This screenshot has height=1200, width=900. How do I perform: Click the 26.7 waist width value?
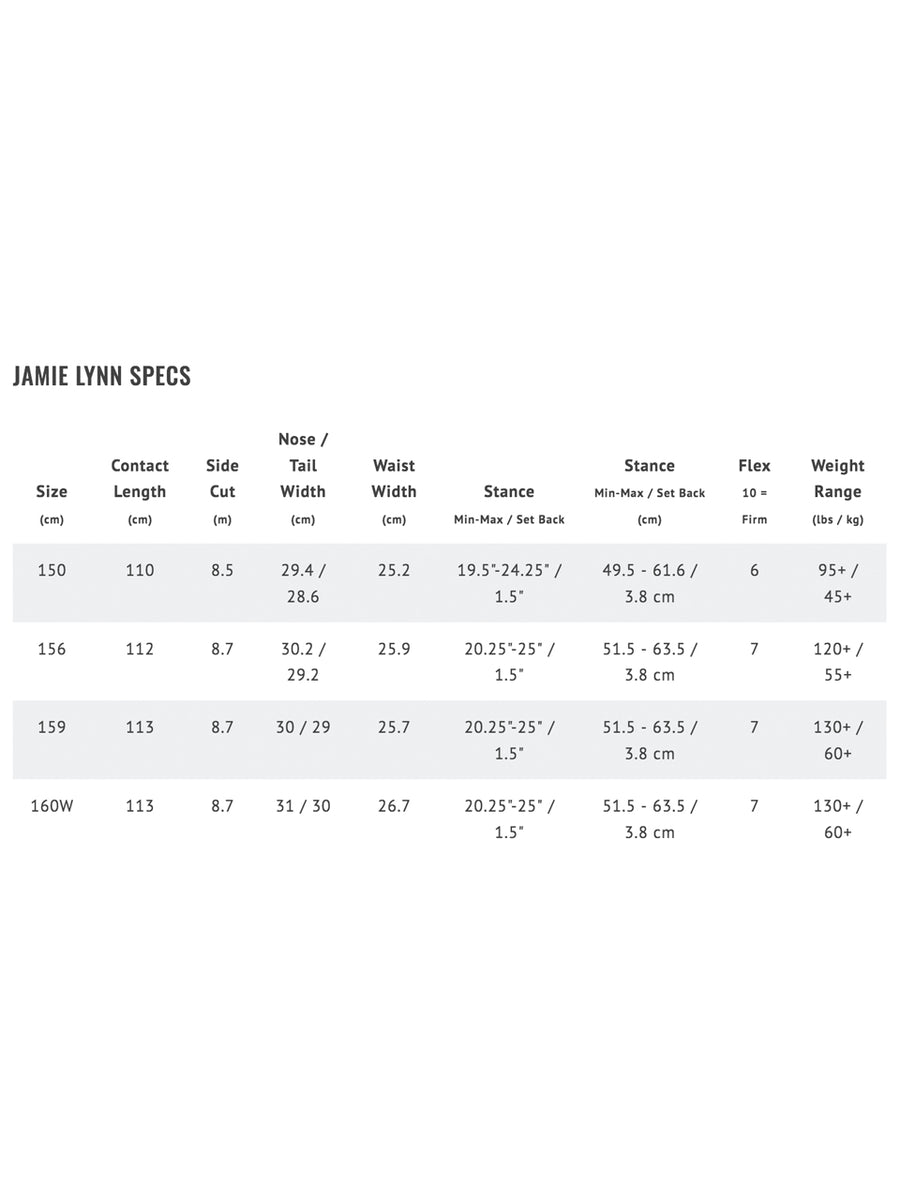pos(394,805)
